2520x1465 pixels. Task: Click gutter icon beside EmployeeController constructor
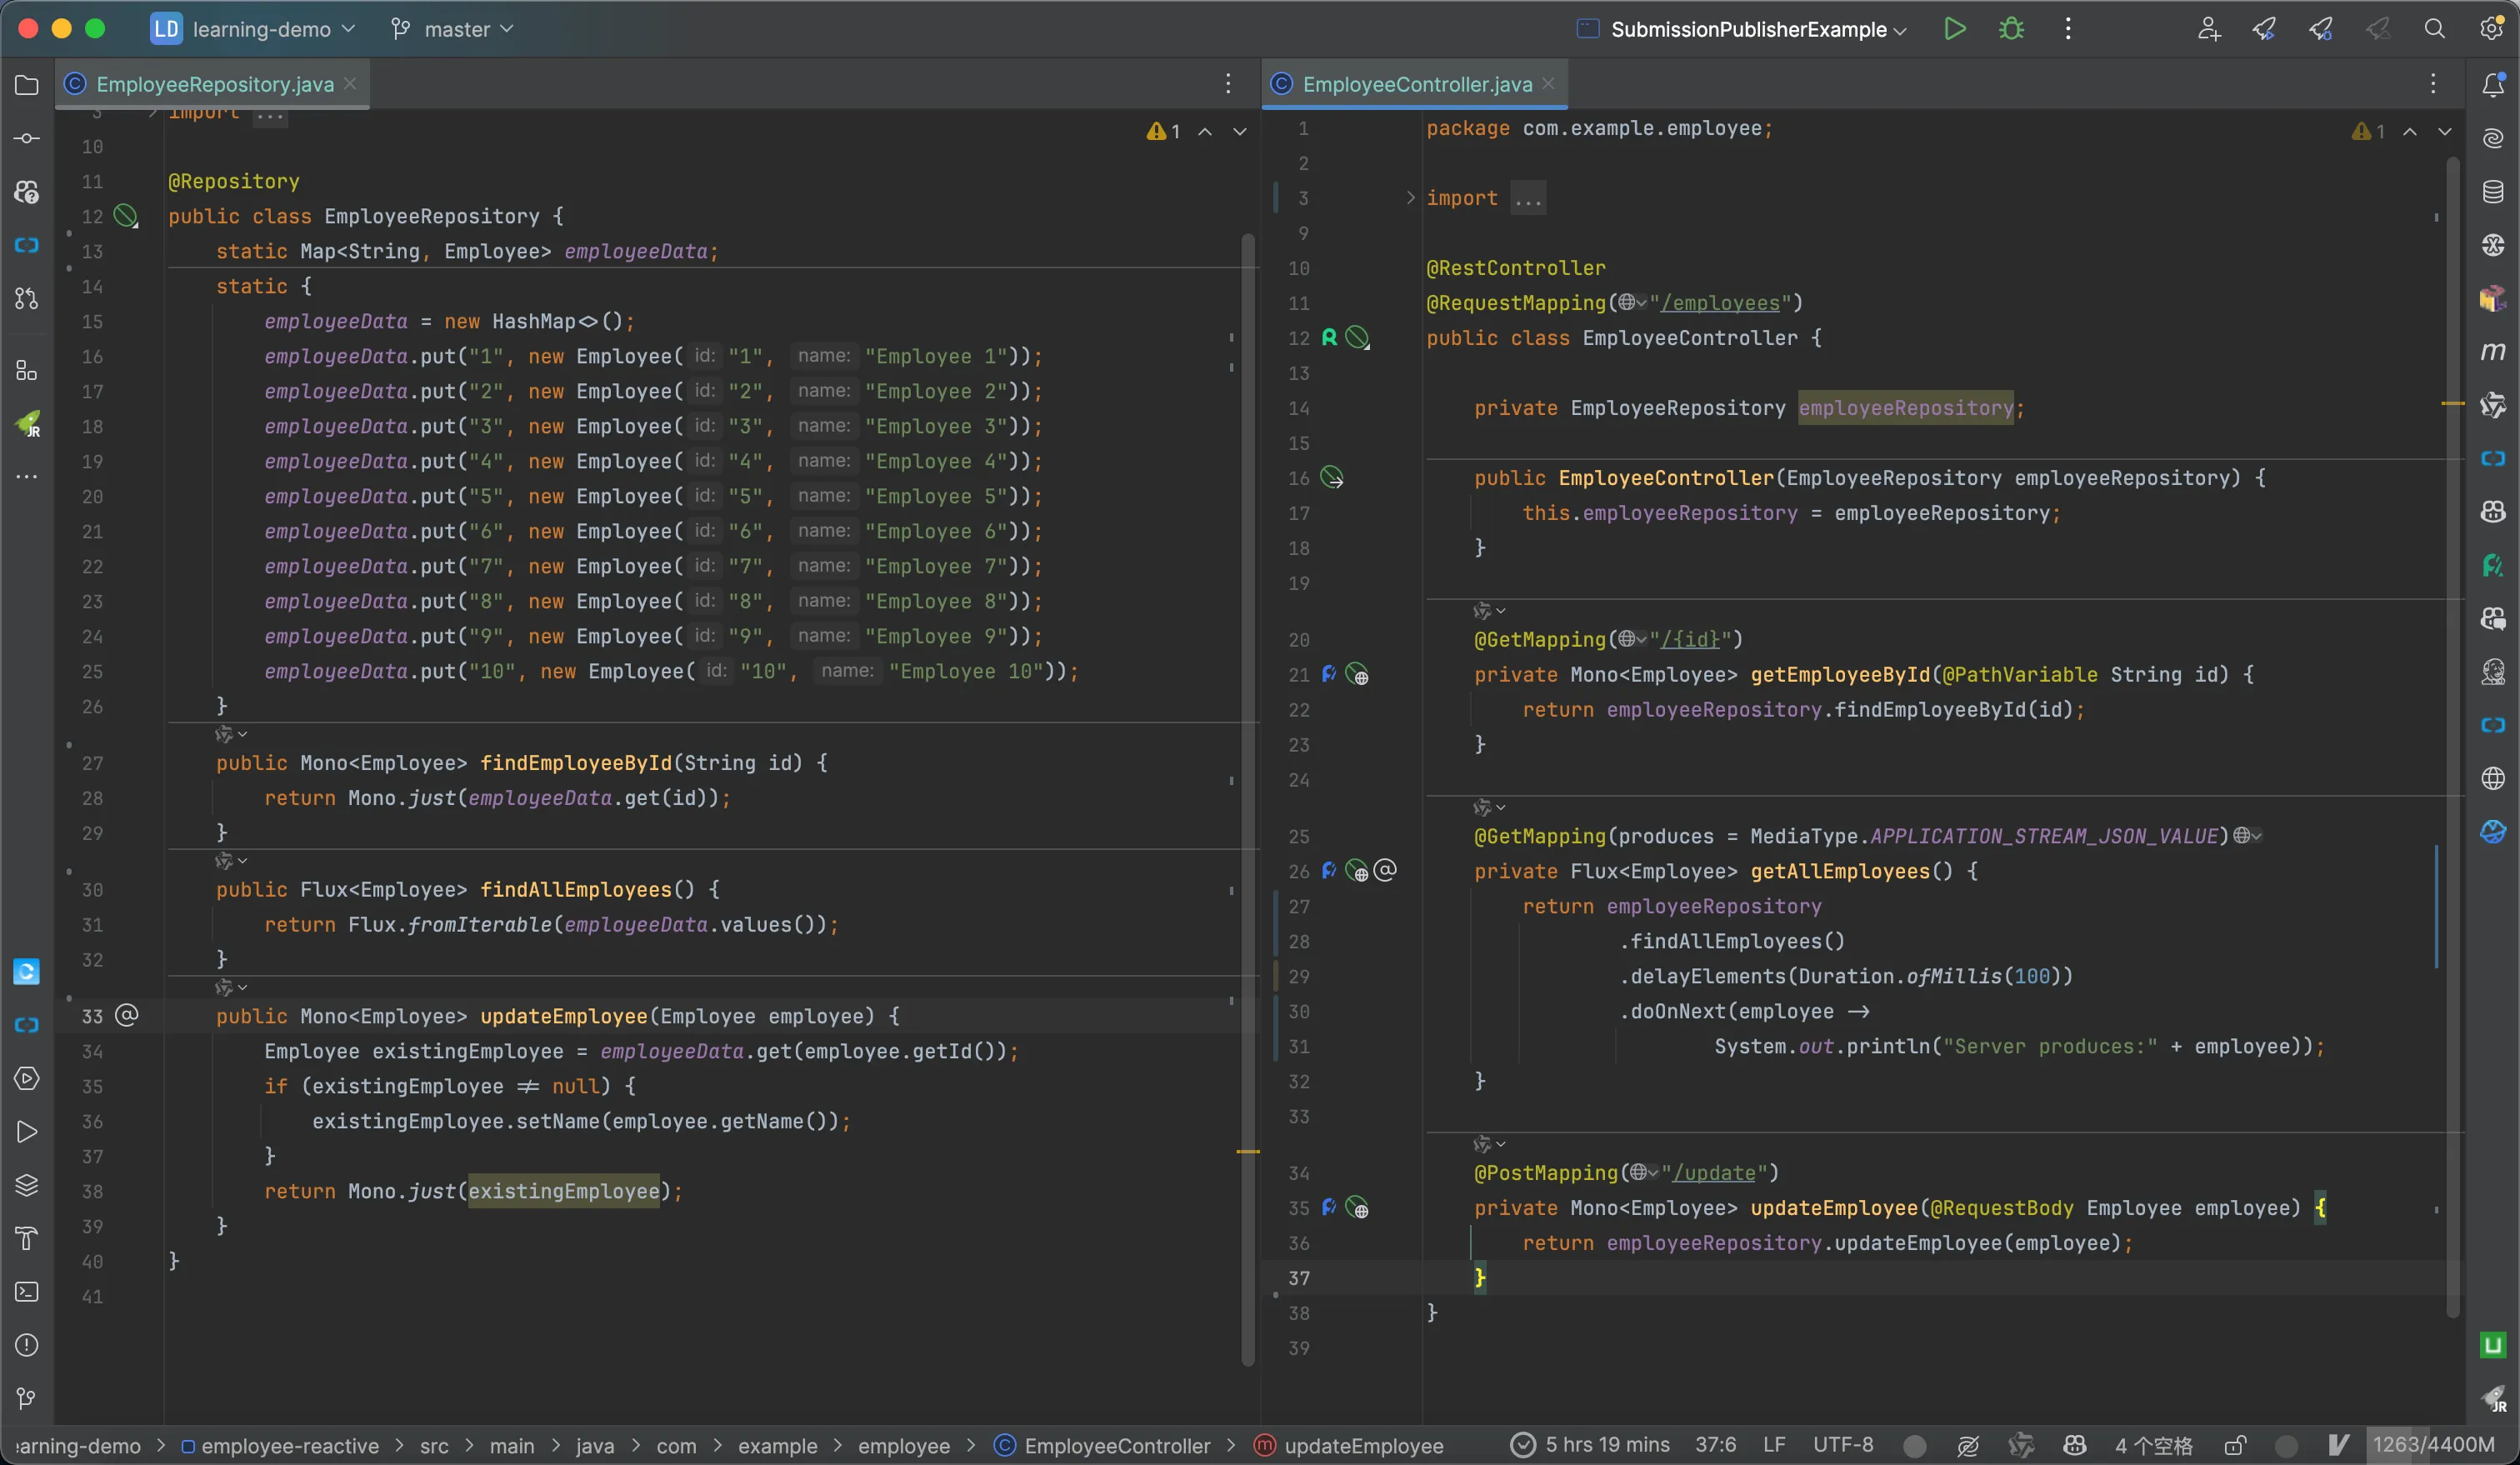click(1332, 478)
